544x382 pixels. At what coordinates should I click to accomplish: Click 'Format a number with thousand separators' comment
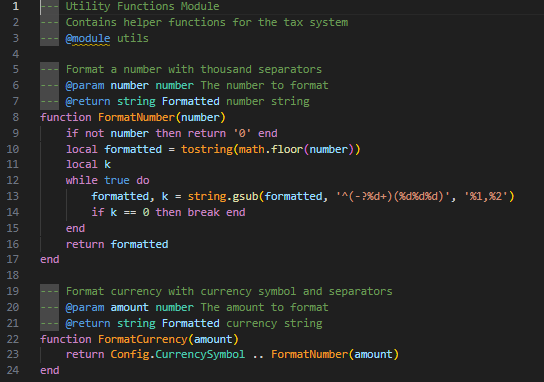click(194, 69)
